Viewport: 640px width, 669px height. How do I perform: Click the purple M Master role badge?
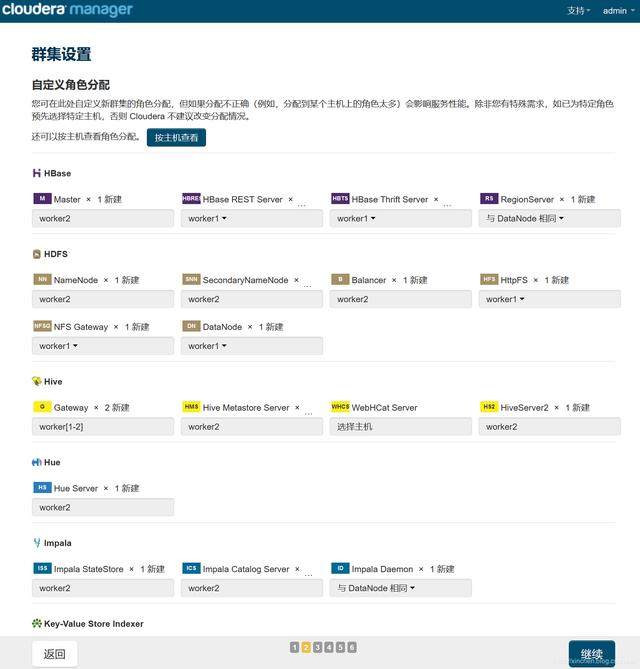[42, 198]
